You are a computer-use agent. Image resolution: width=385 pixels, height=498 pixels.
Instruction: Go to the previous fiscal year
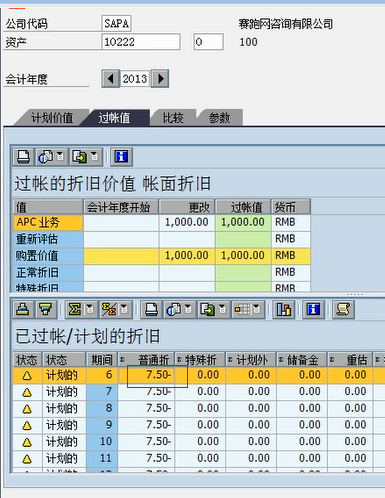point(111,79)
